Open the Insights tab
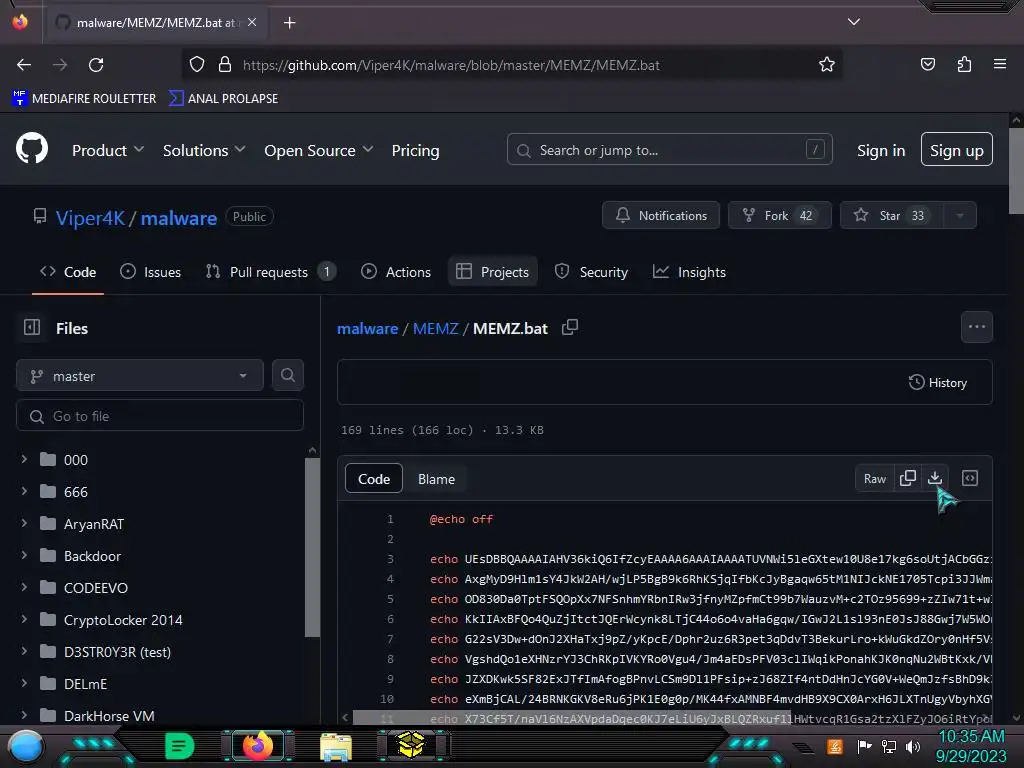Image resolution: width=1024 pixels, height=768 pixels. click(x=689, y=272)
